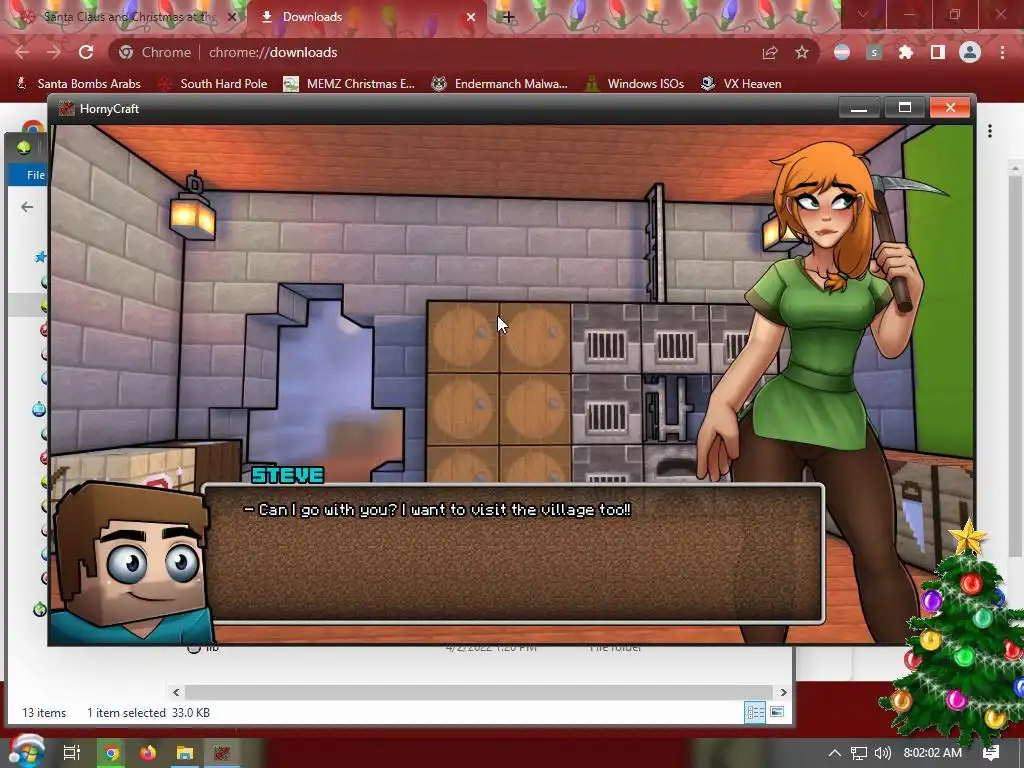Go back in Chrome navigation

click(x=22, y=52)
